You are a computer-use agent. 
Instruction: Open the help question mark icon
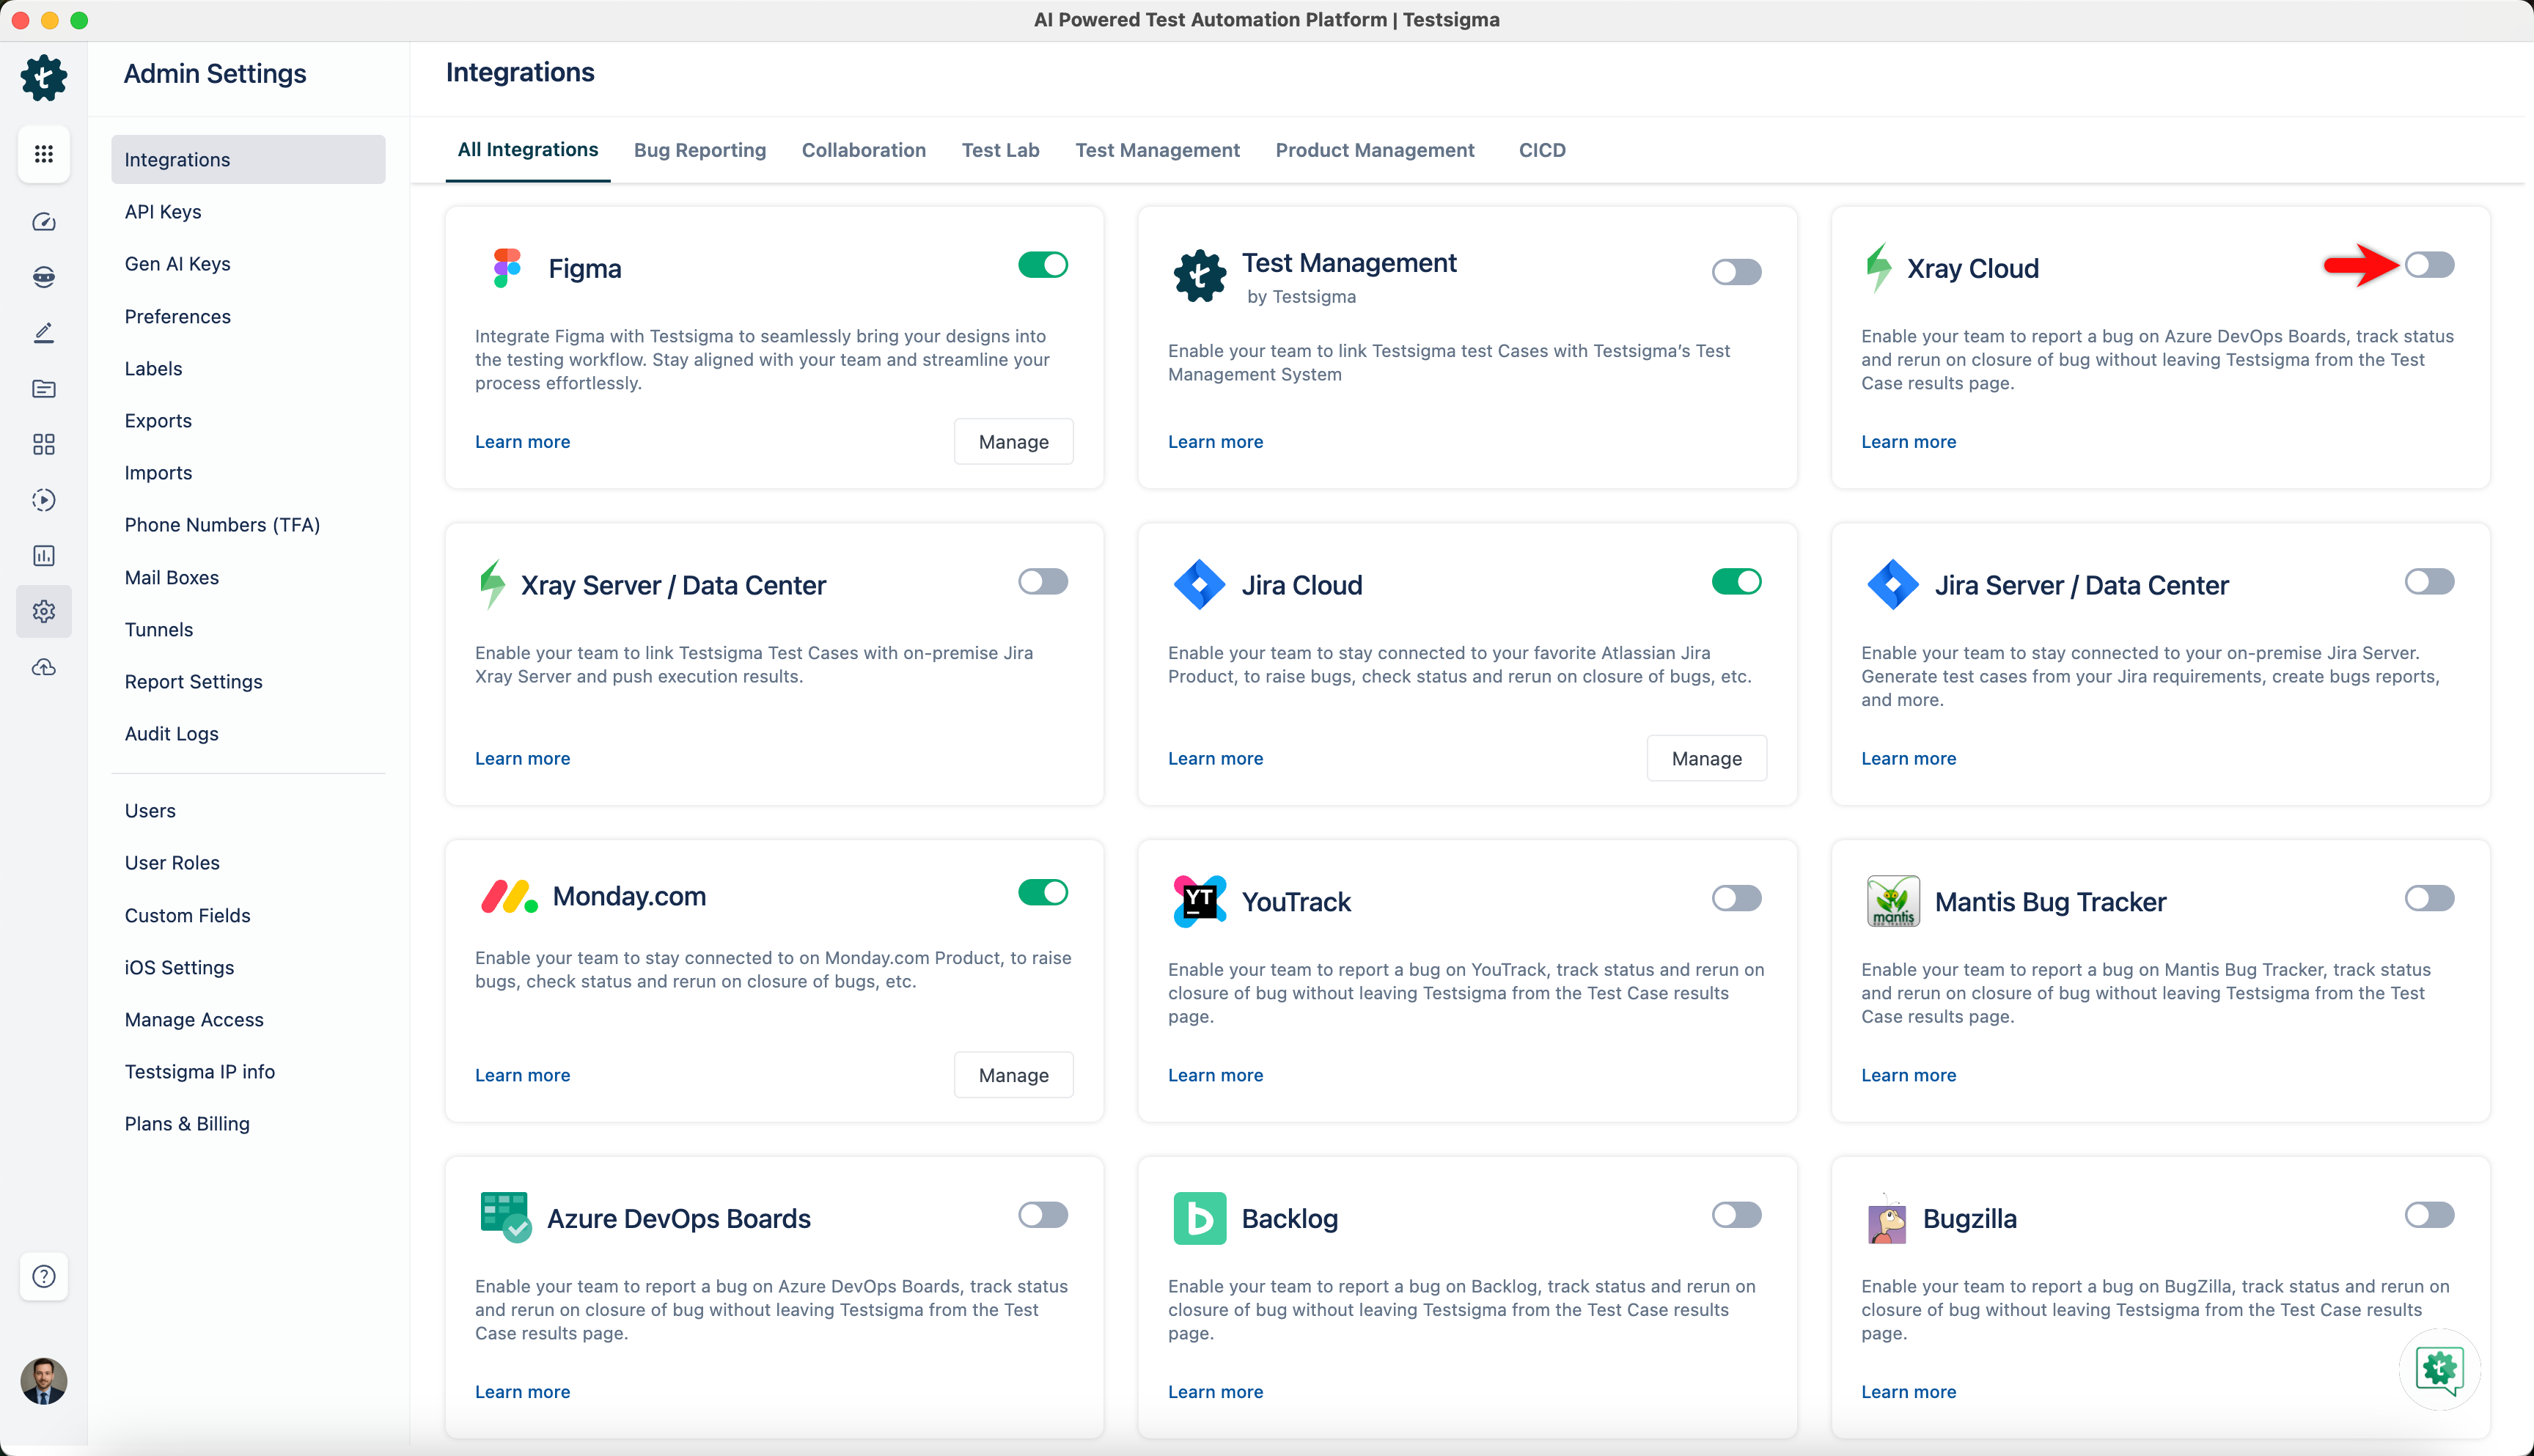click(43, 1276)
